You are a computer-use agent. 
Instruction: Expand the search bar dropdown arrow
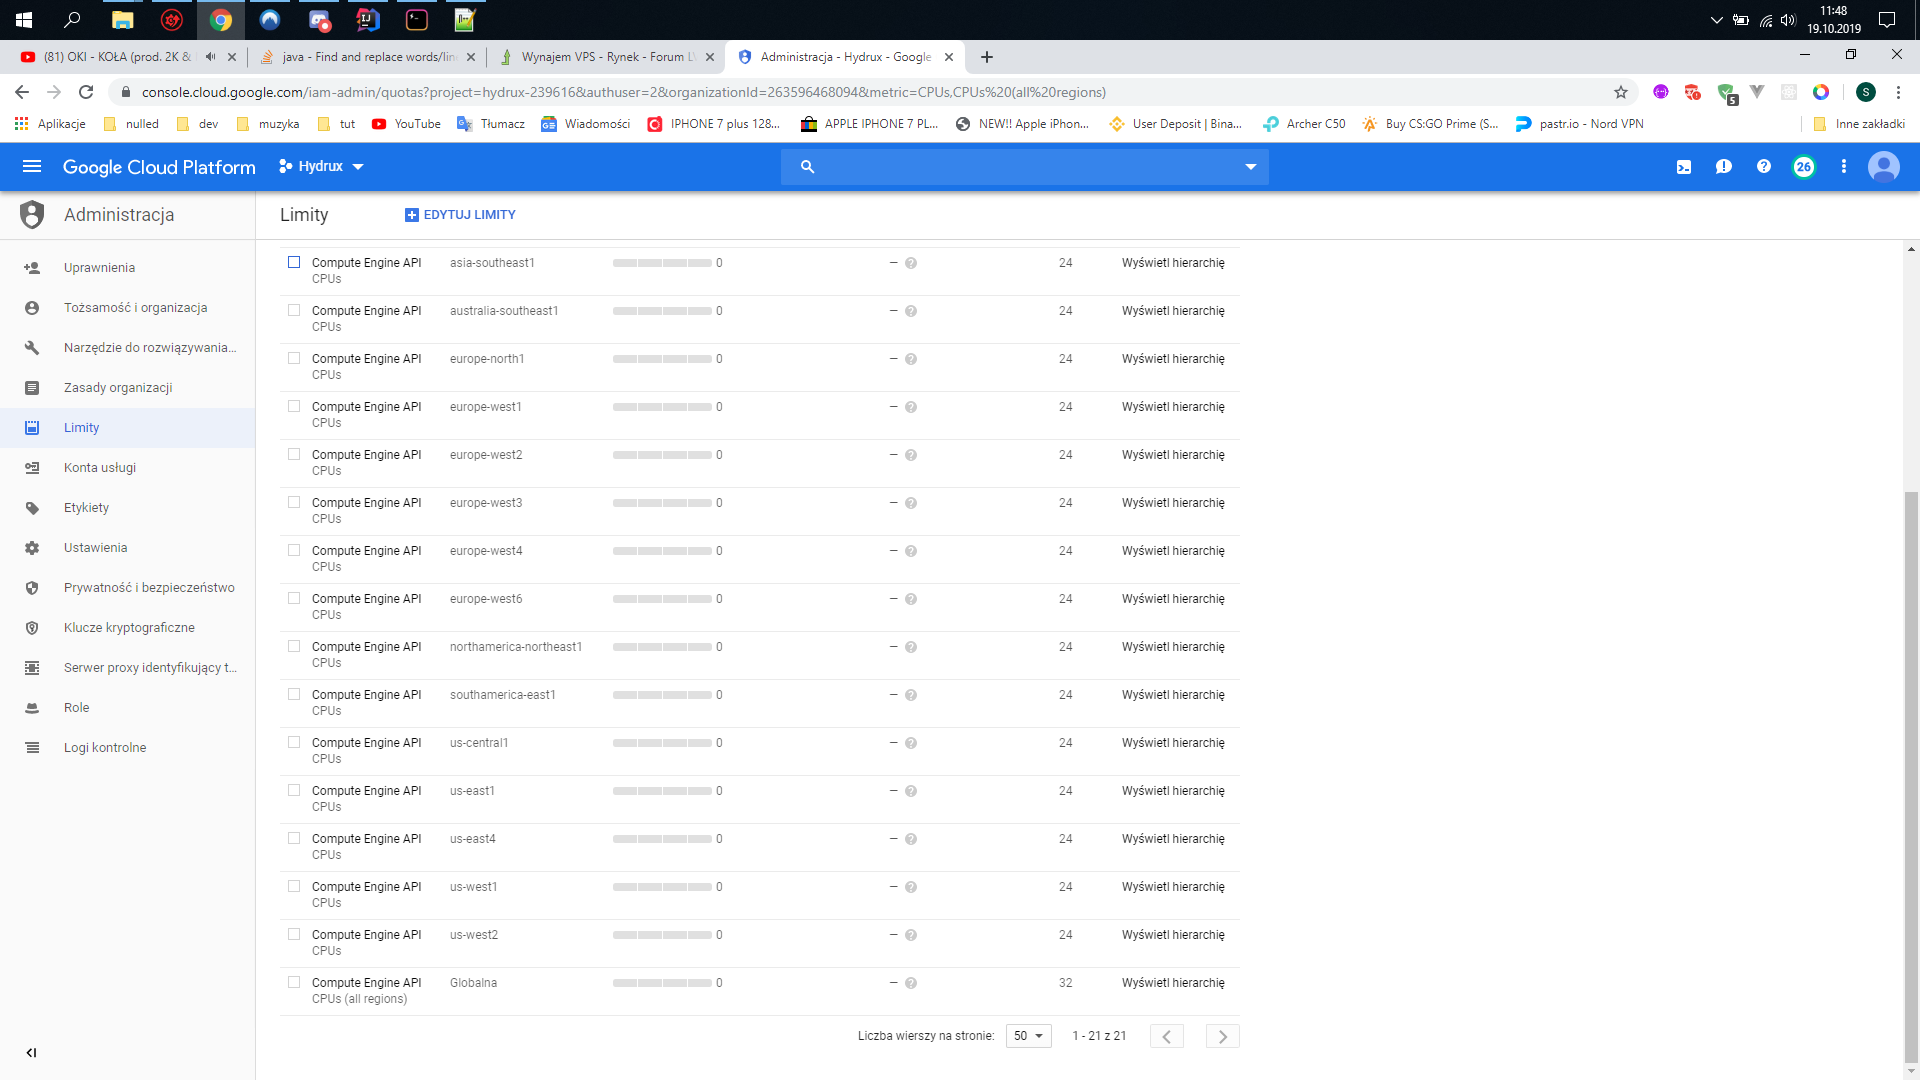(x=1250, y=167)
